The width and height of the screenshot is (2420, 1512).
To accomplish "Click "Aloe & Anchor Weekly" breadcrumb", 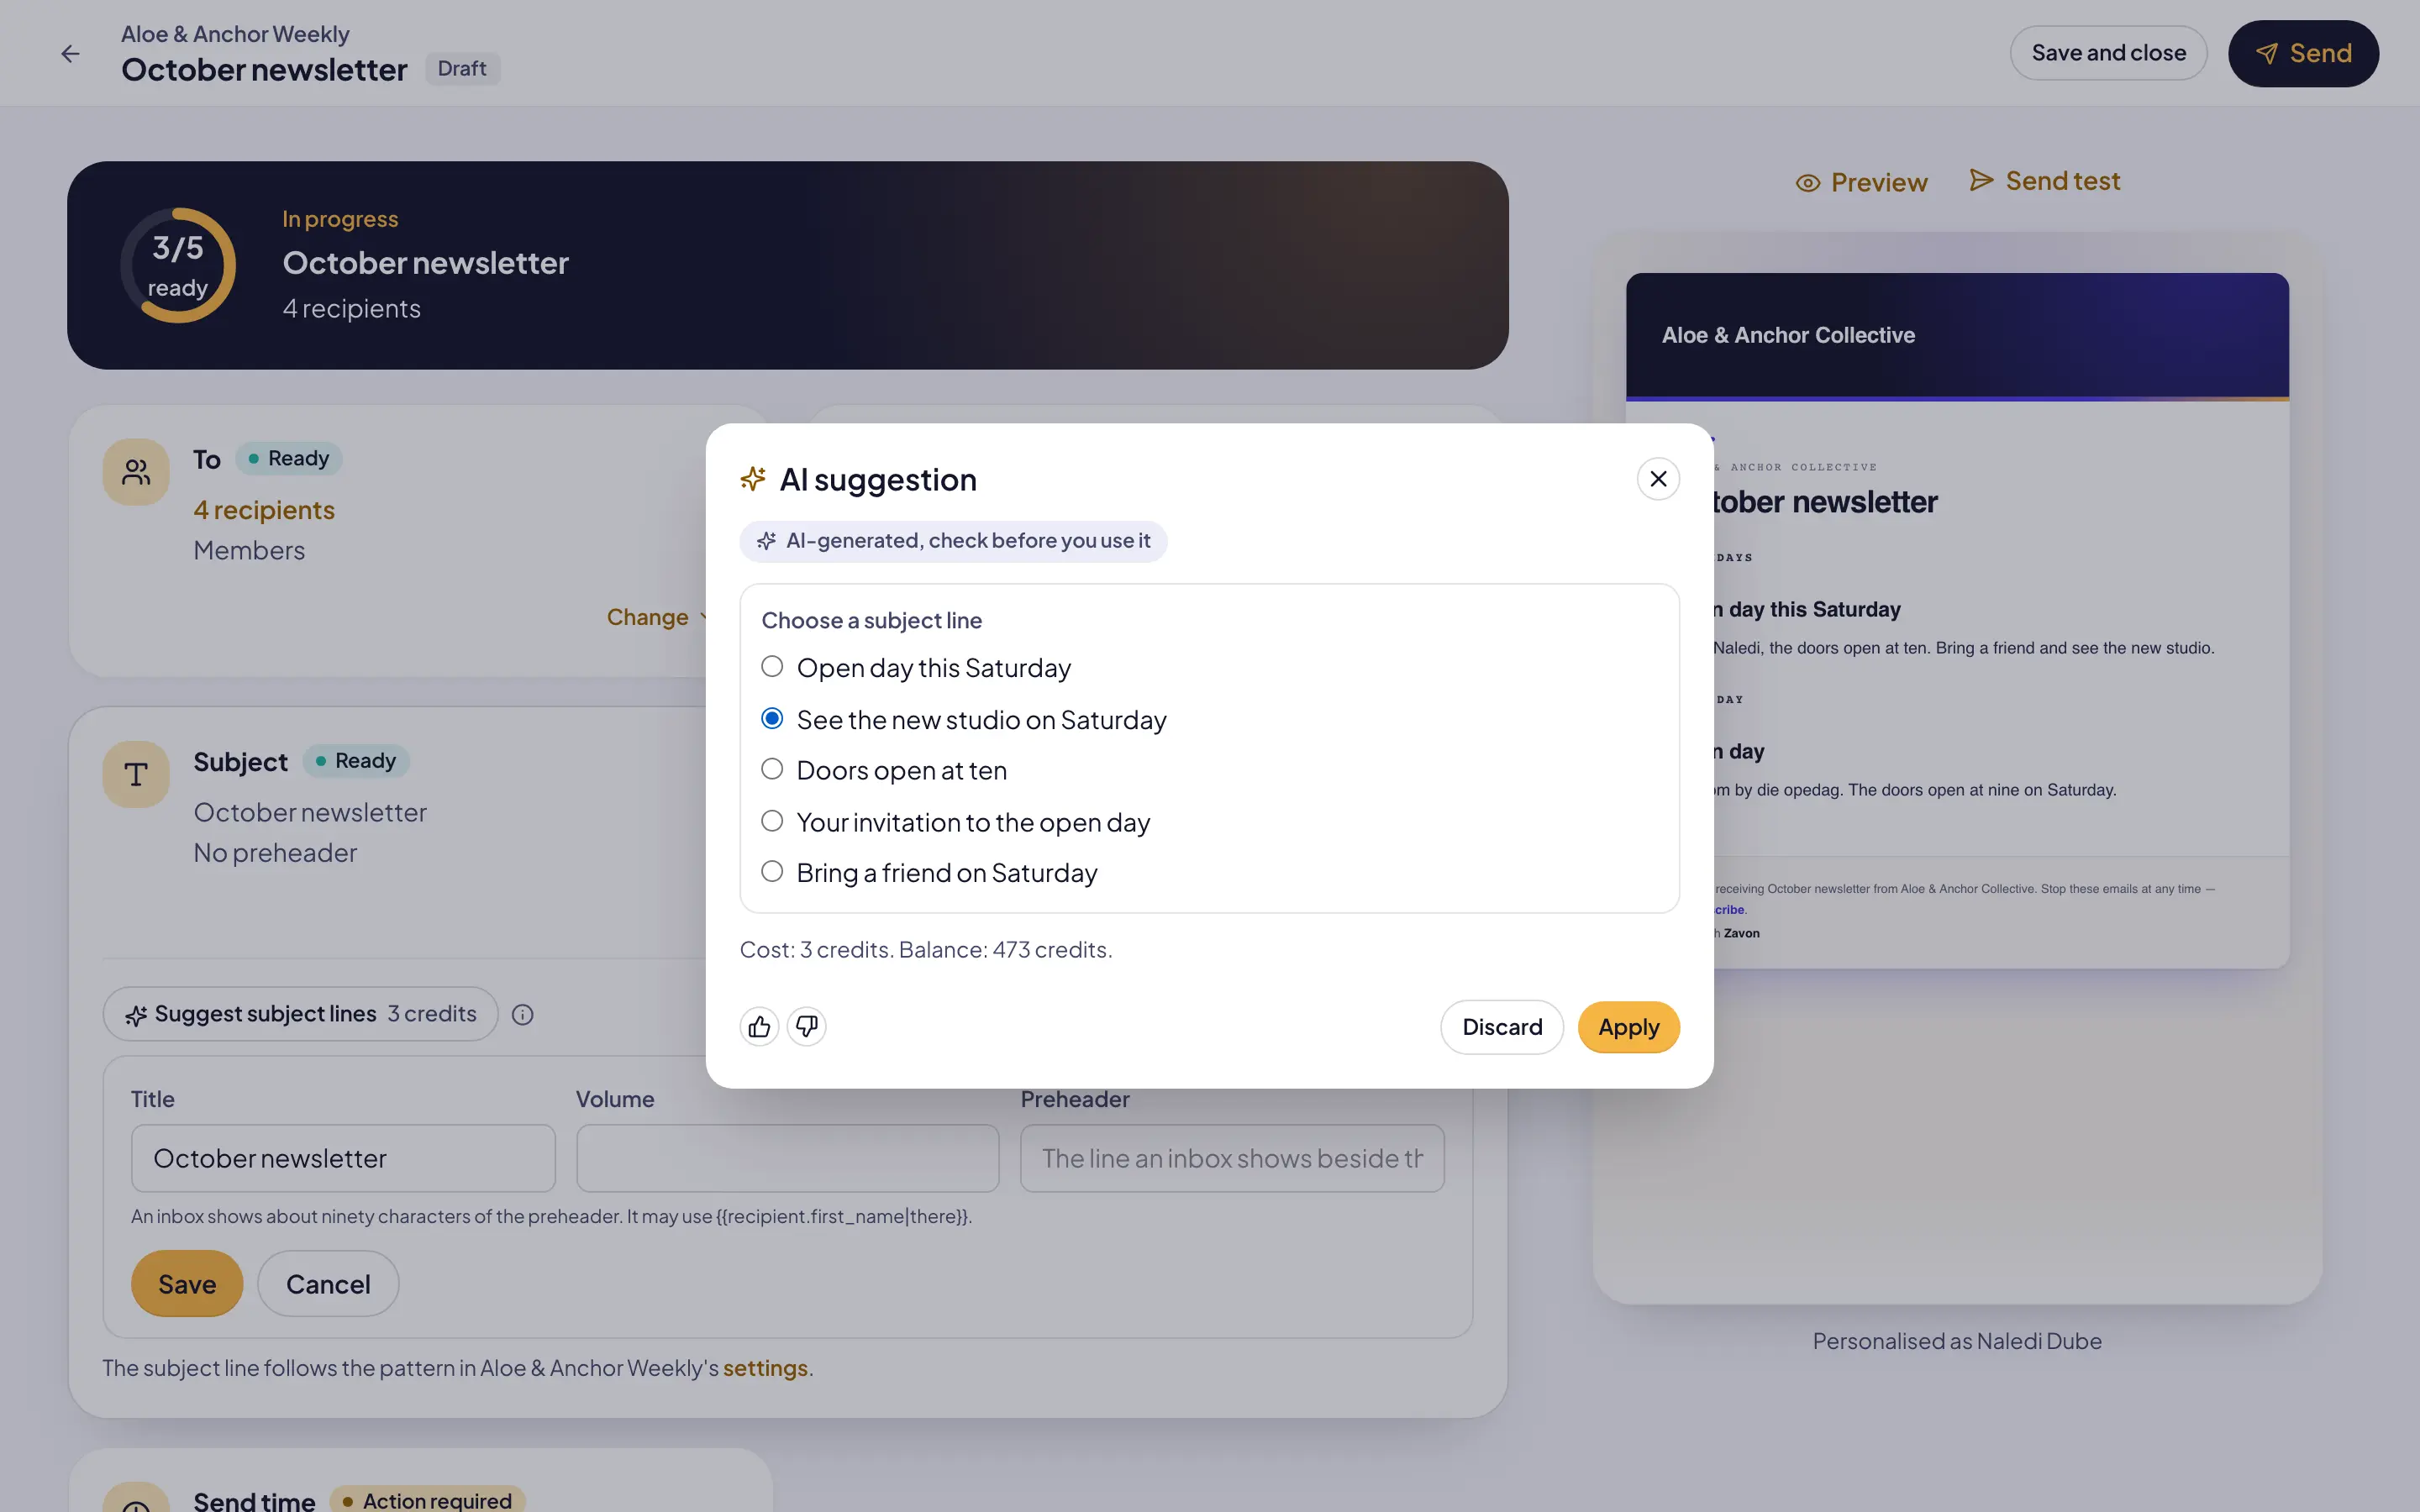I will point(235,34).
